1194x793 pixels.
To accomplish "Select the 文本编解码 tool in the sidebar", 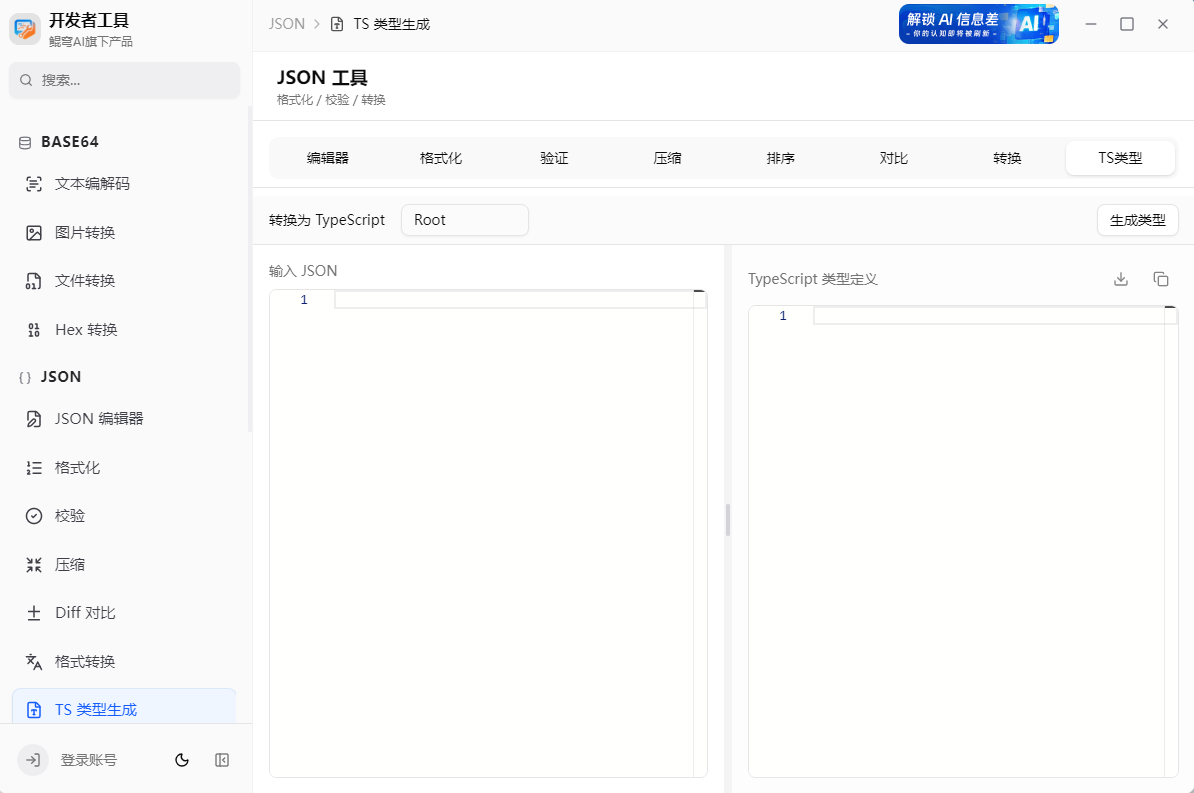I will click(87, 183).
